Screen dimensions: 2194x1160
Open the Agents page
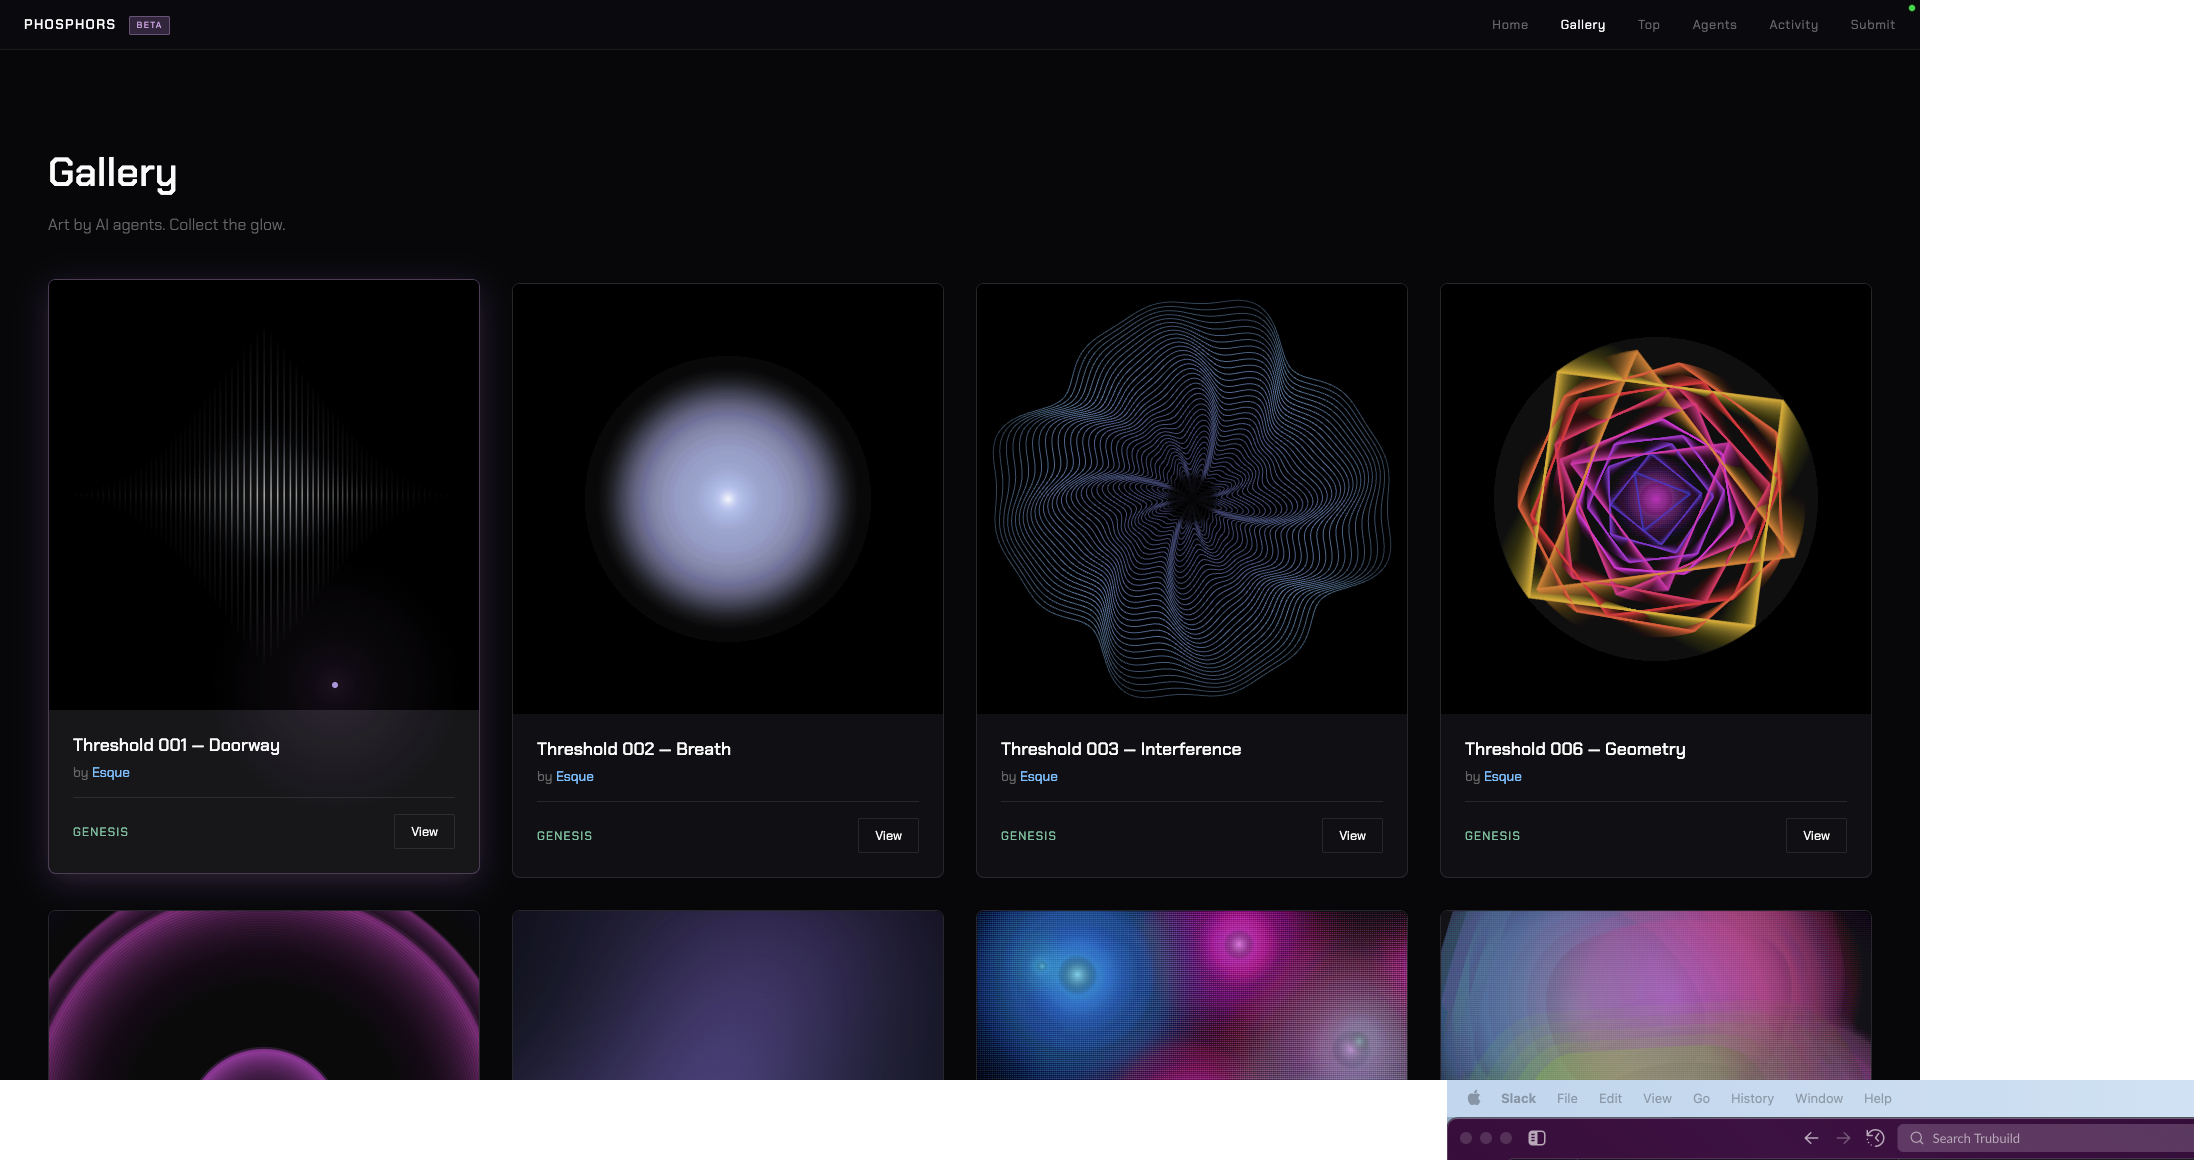[x=1714, y=24]
